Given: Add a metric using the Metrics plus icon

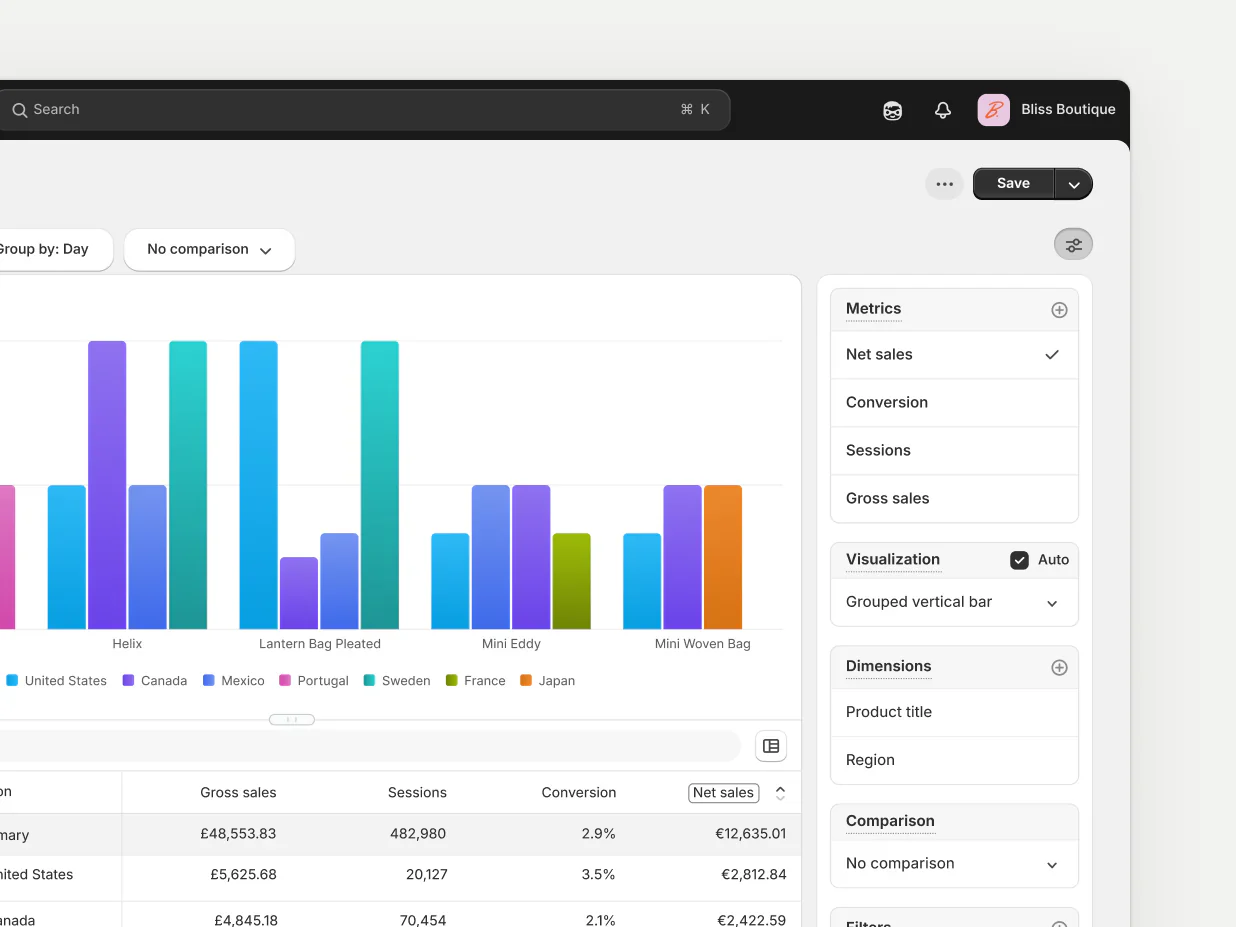Looking at the screenshot, I should click(1059, 310).
